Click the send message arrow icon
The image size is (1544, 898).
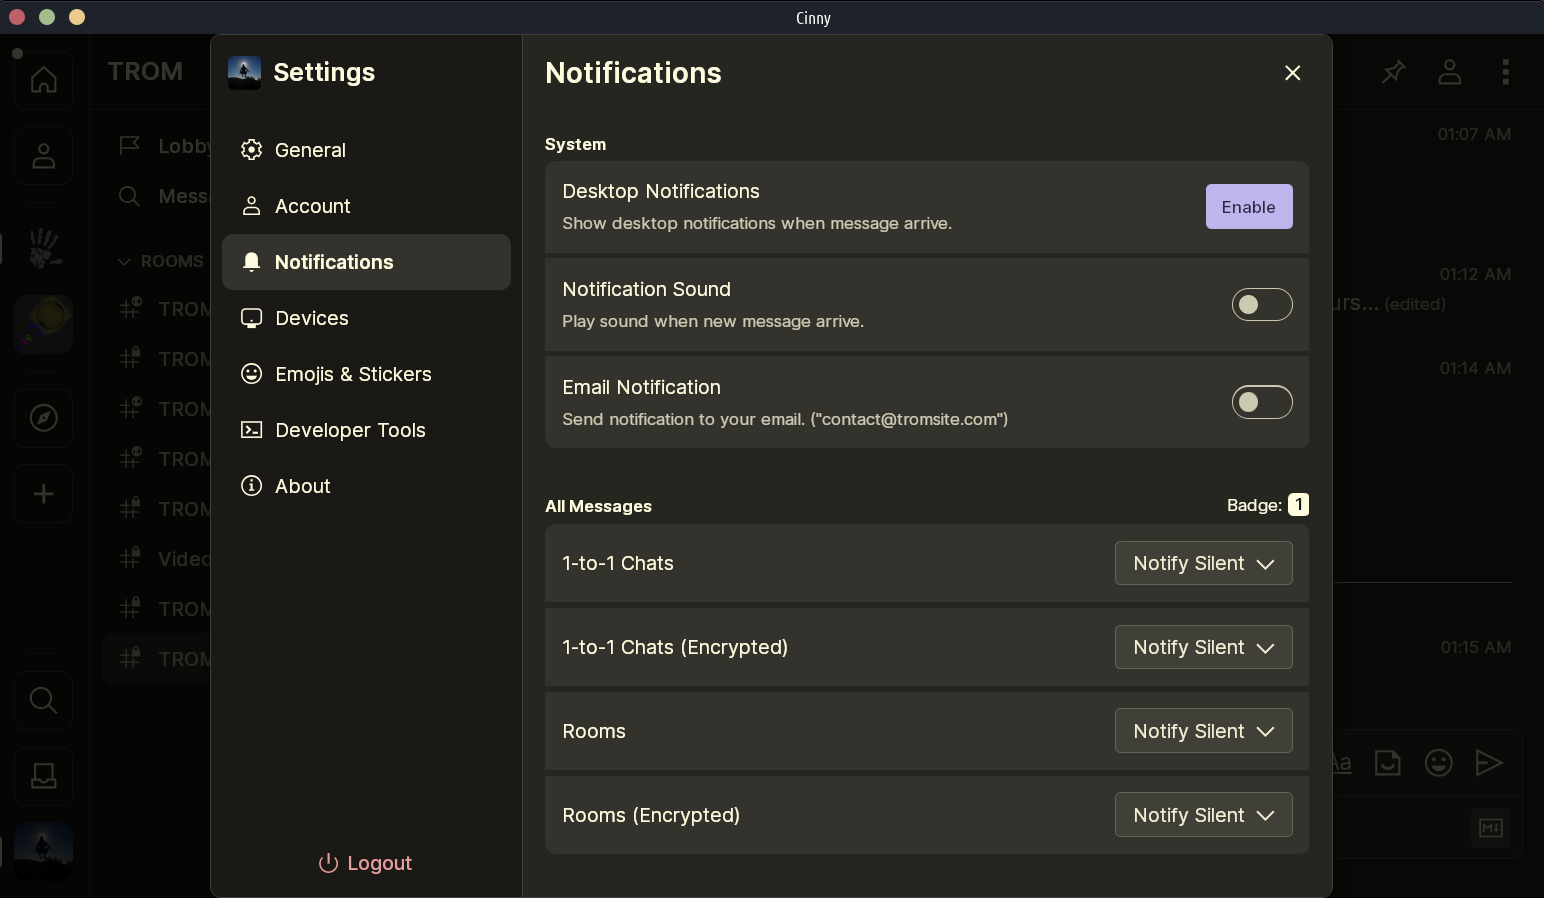point(1489,763)
